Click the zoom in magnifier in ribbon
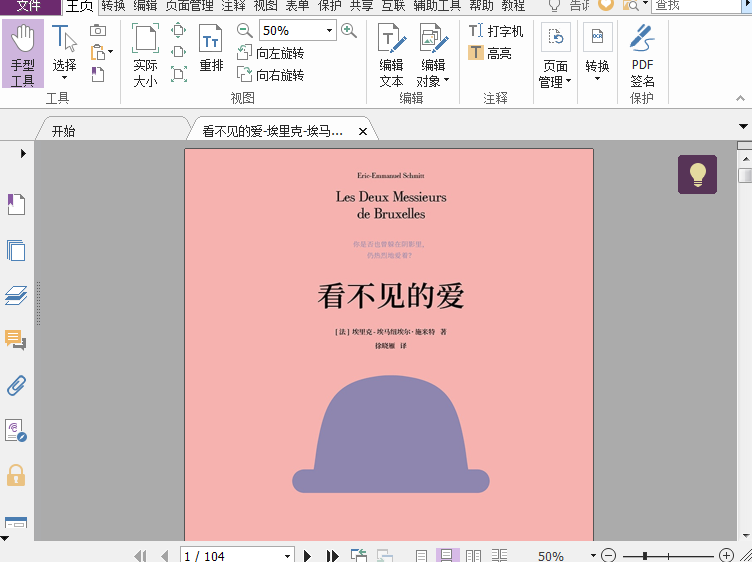The image size is (752, 562). point(349,31)
